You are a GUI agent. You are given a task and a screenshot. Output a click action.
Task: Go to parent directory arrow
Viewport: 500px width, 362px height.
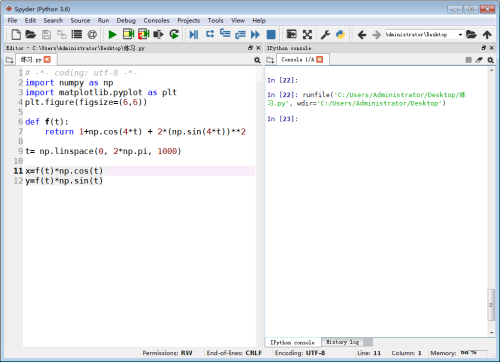coord(487,34)
